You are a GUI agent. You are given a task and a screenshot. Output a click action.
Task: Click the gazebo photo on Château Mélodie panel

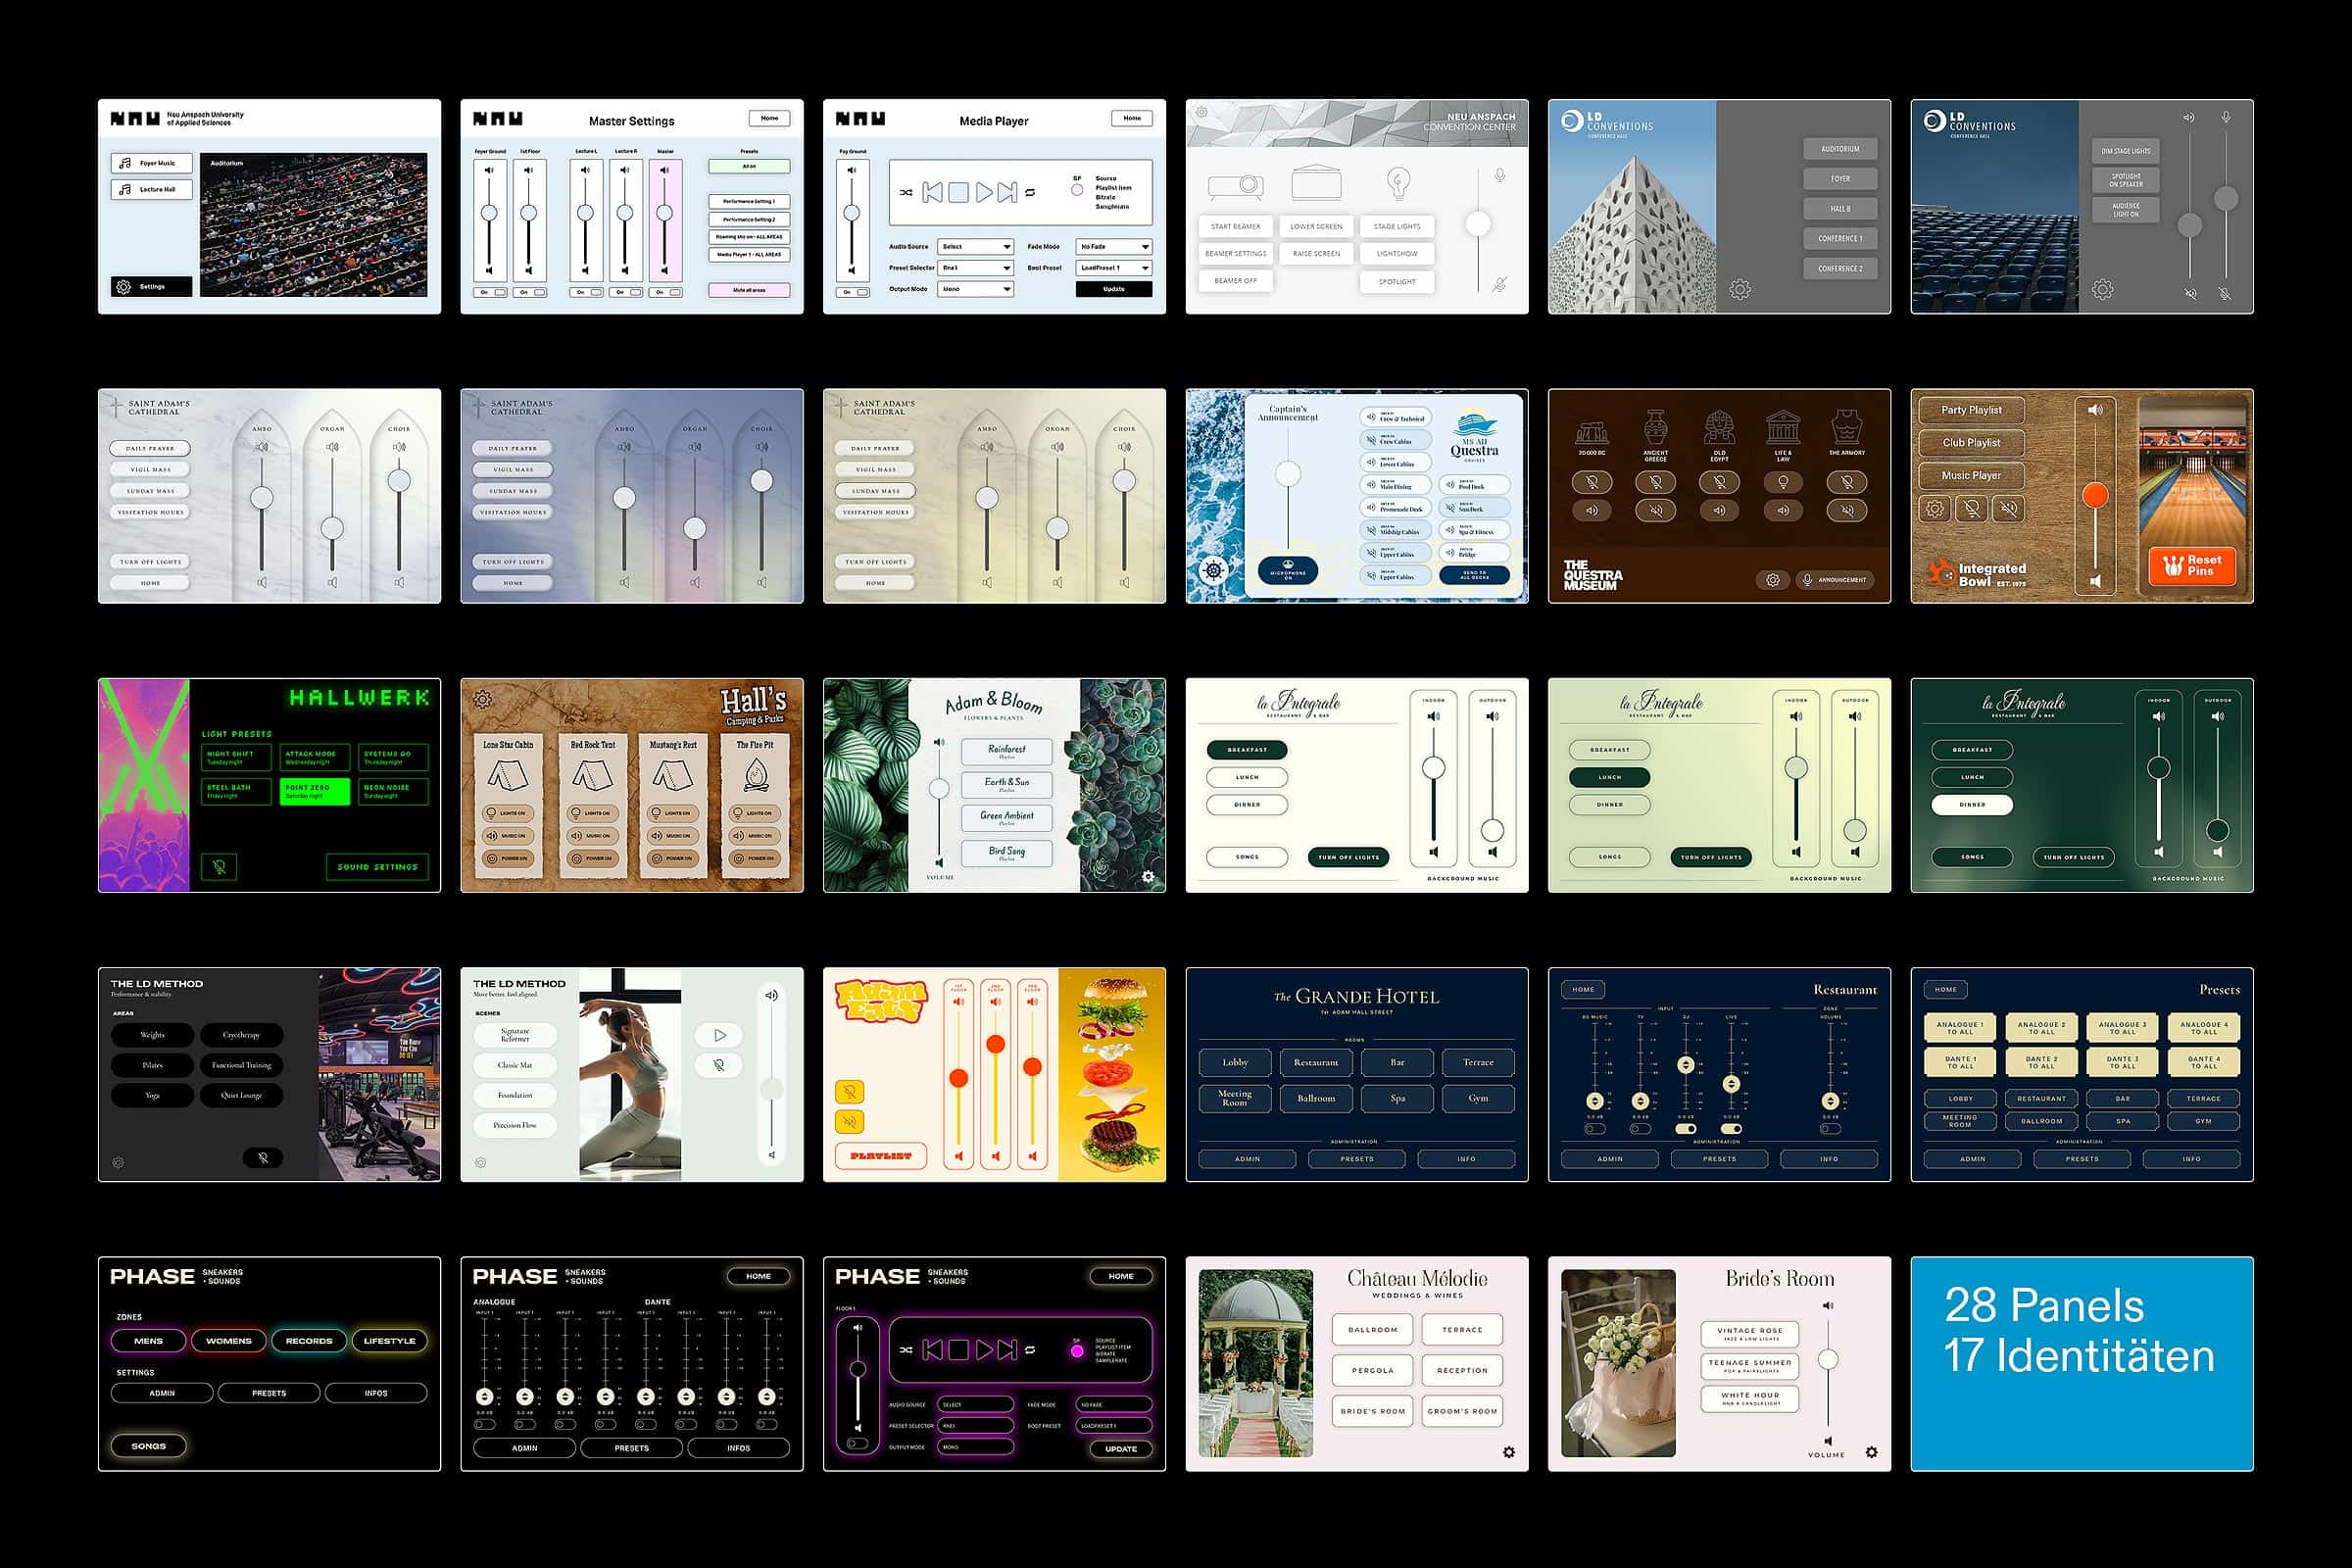point(1256,1363)
